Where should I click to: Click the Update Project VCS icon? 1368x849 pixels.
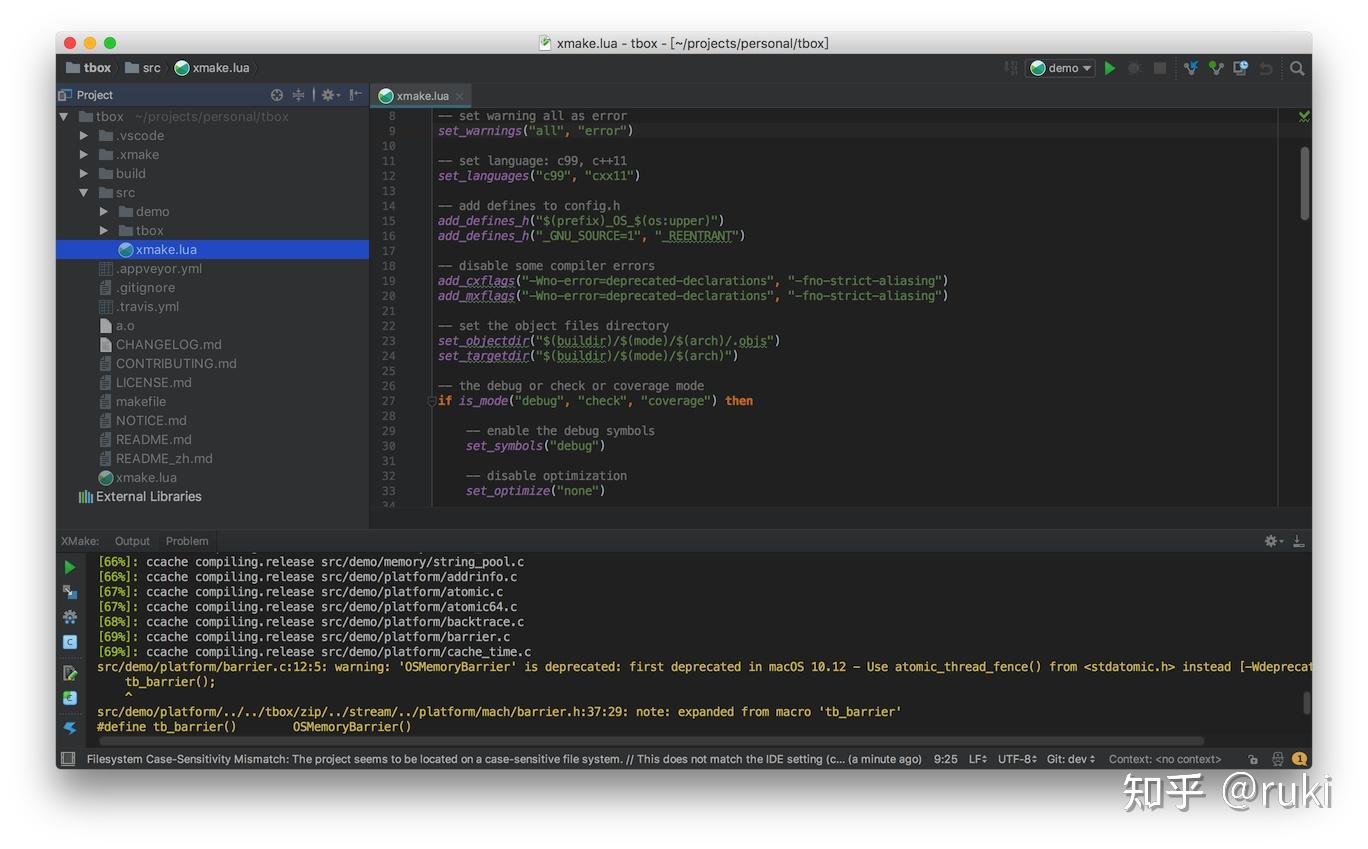[1191, 68]
